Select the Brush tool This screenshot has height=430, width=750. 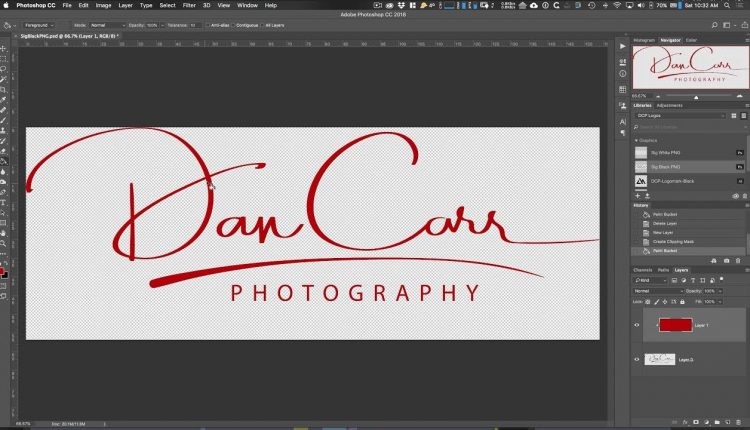click(3, 120)
